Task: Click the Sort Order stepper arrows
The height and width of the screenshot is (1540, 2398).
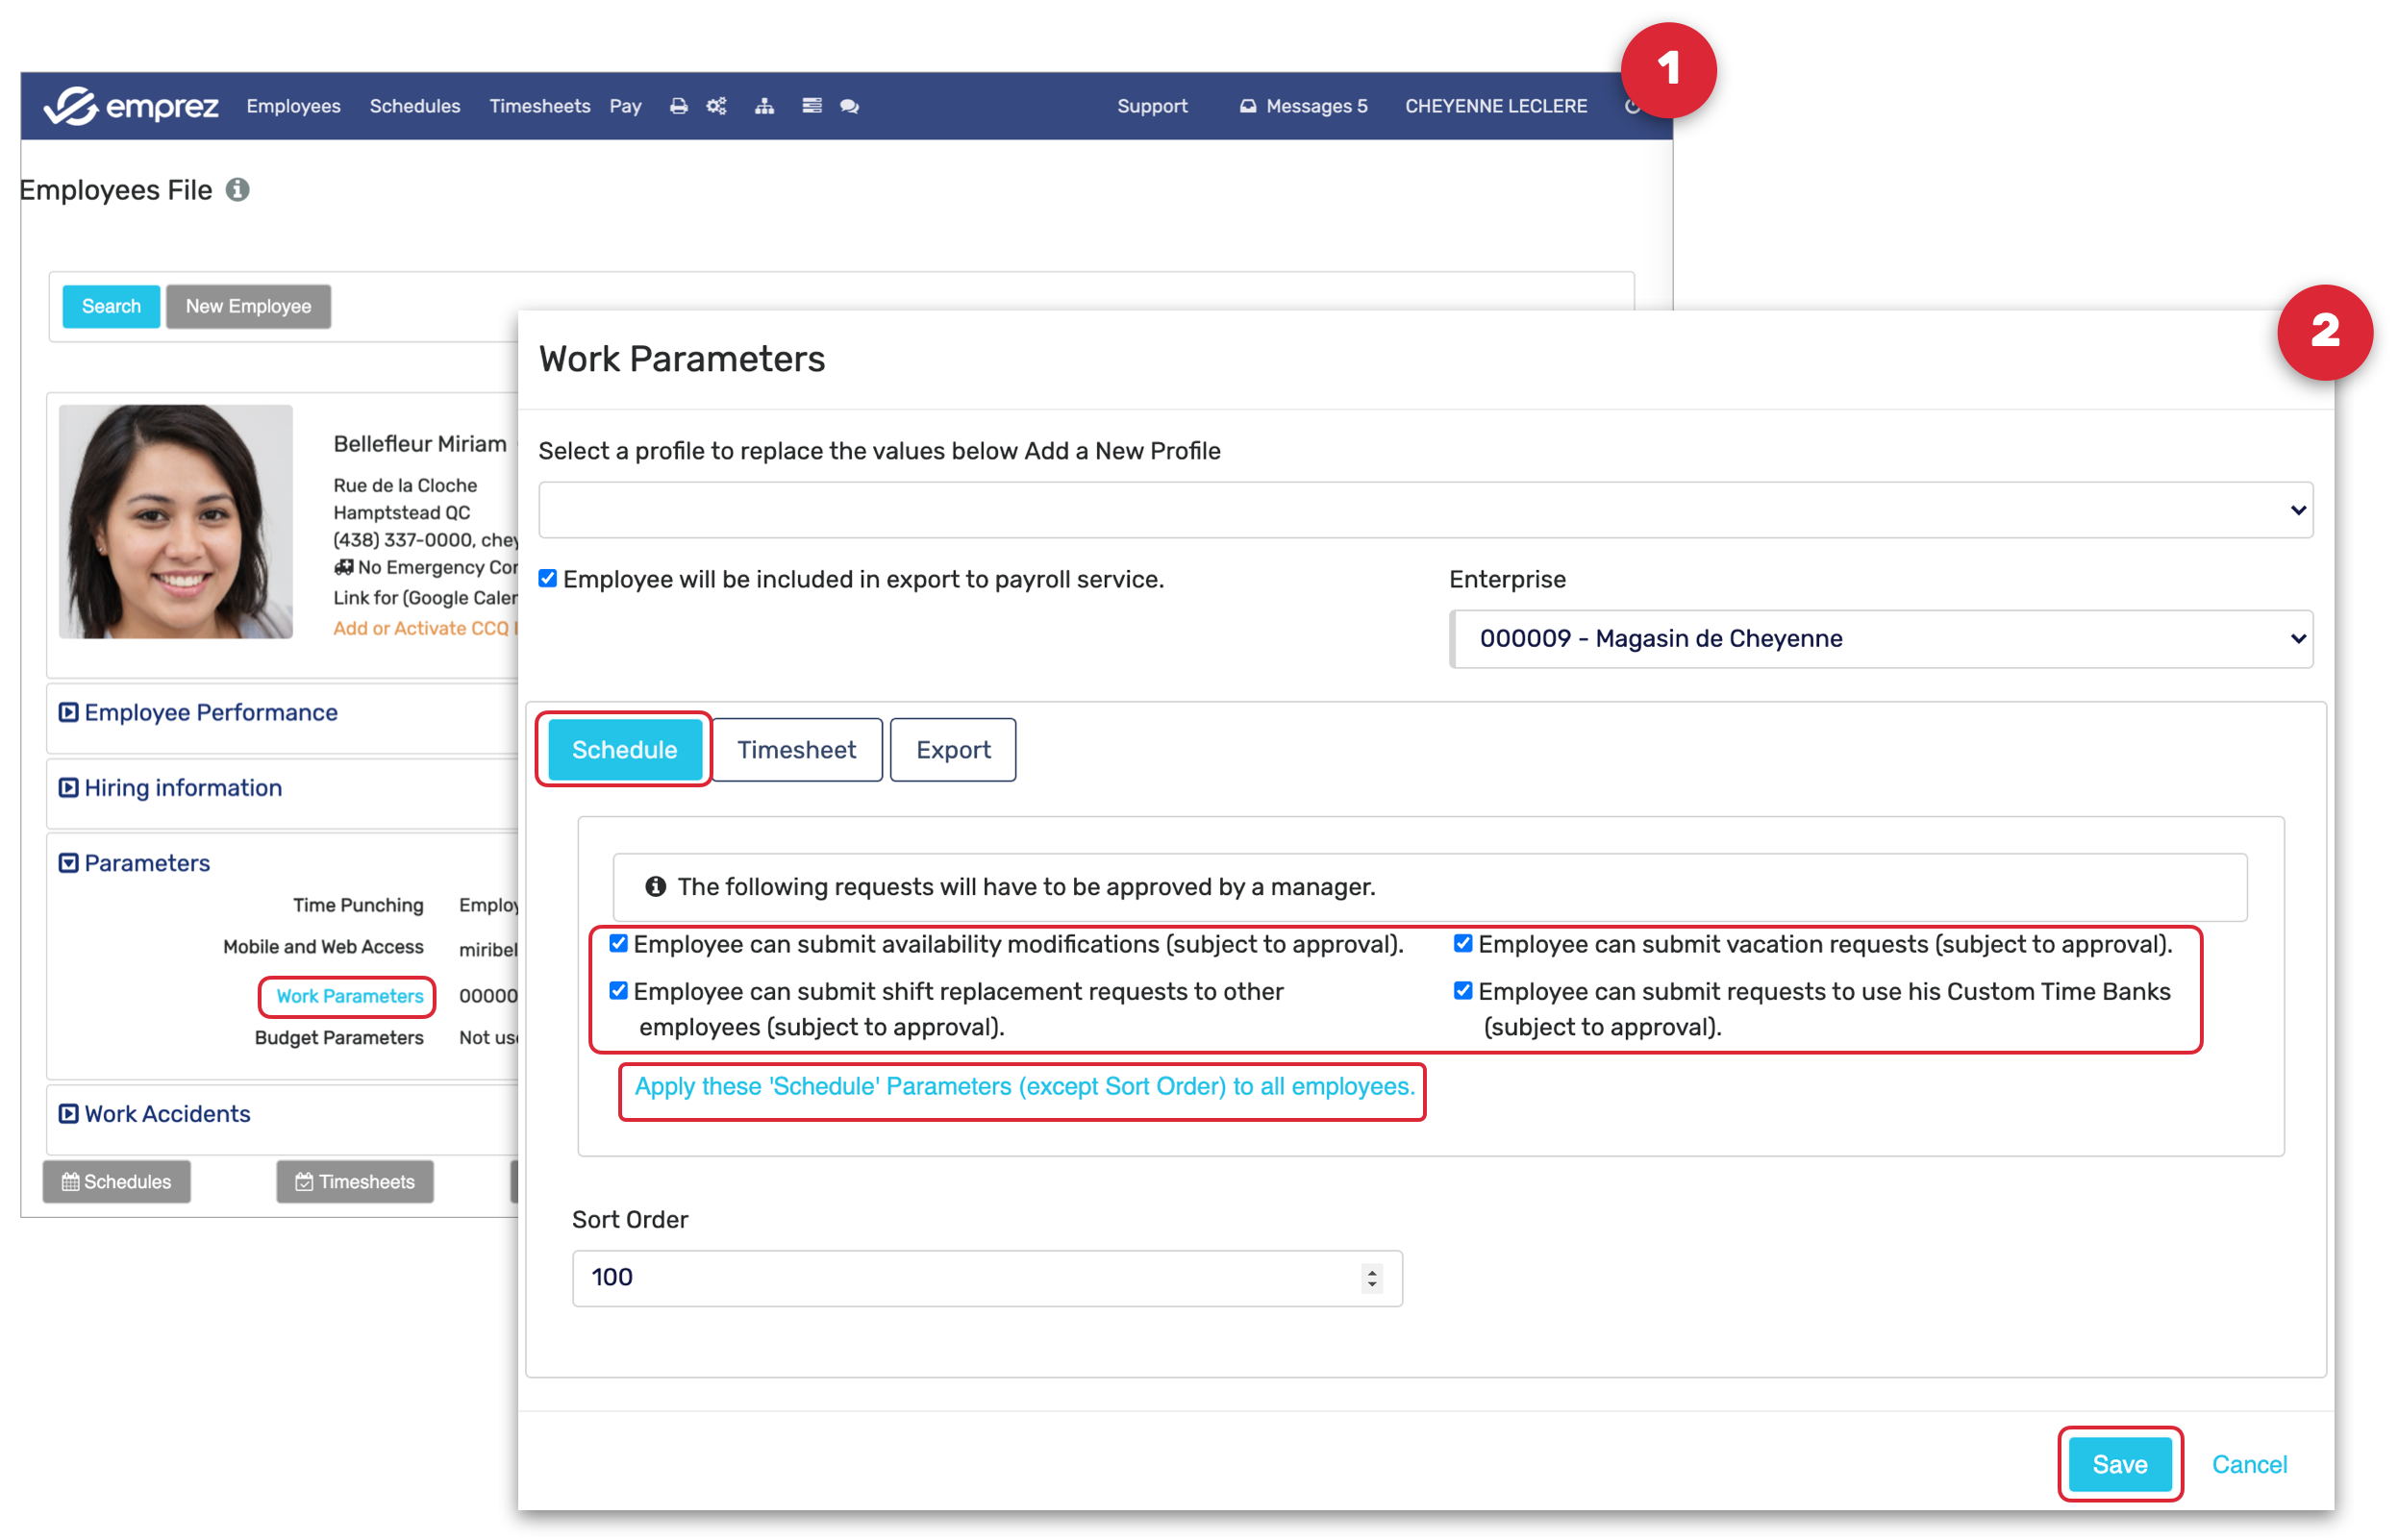Action: (1373, 1280)
